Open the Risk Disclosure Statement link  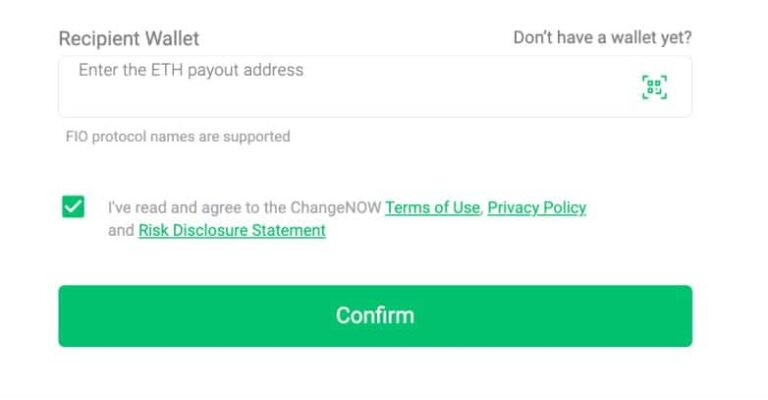coord(232,230)
